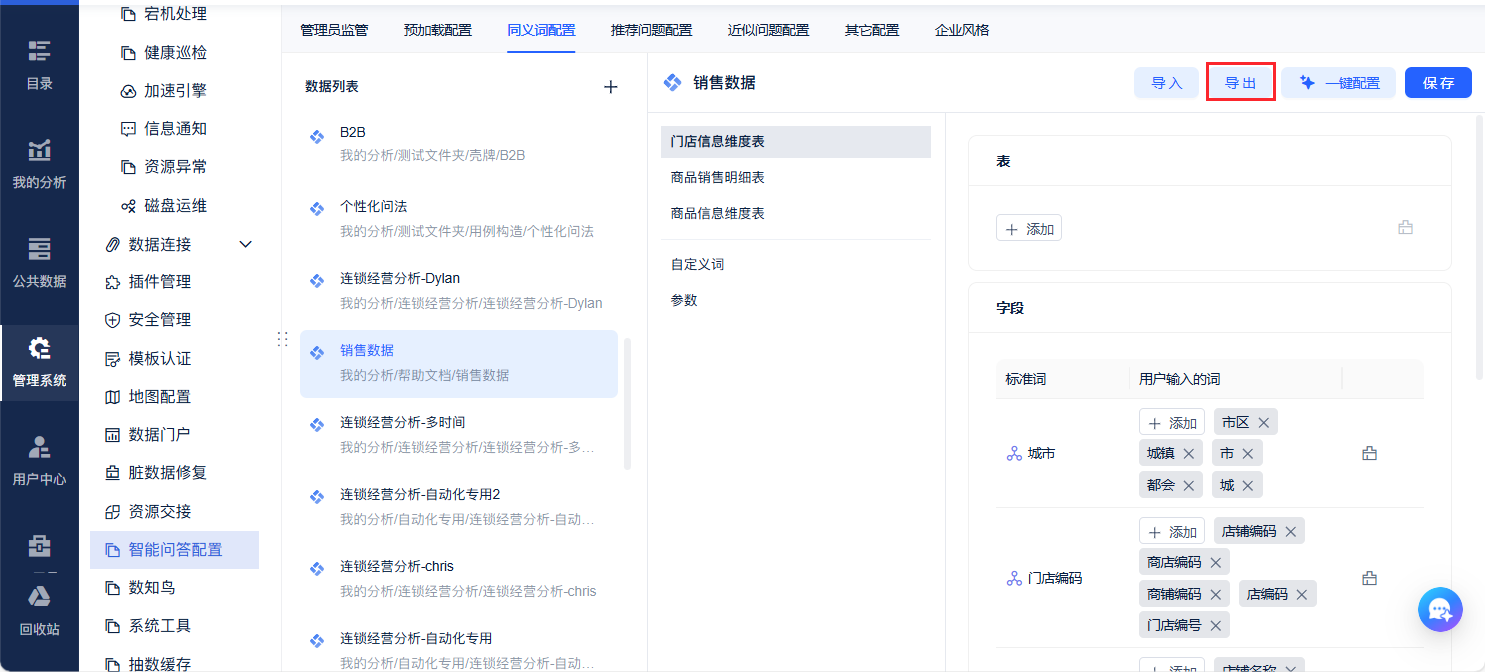Delete the 都会 synonym tag
1485x672 pixels.
pyautogui.click(x=1189, y=485)
